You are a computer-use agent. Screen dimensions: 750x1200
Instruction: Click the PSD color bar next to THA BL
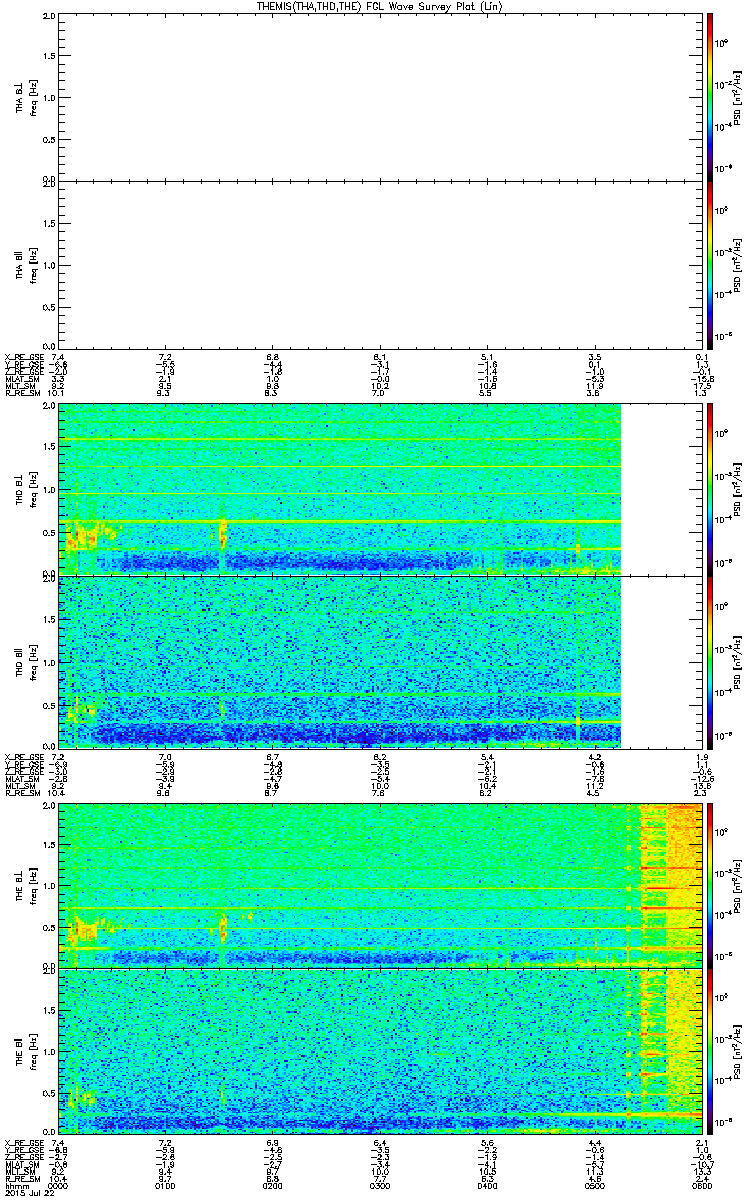point(710,97)
